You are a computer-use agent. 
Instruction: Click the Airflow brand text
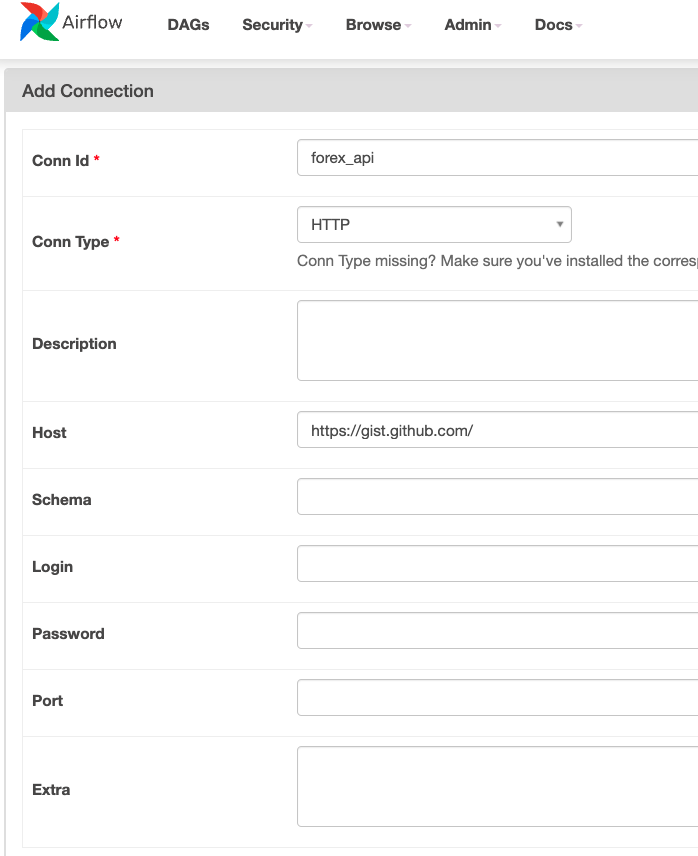click(x=92, y=22)
